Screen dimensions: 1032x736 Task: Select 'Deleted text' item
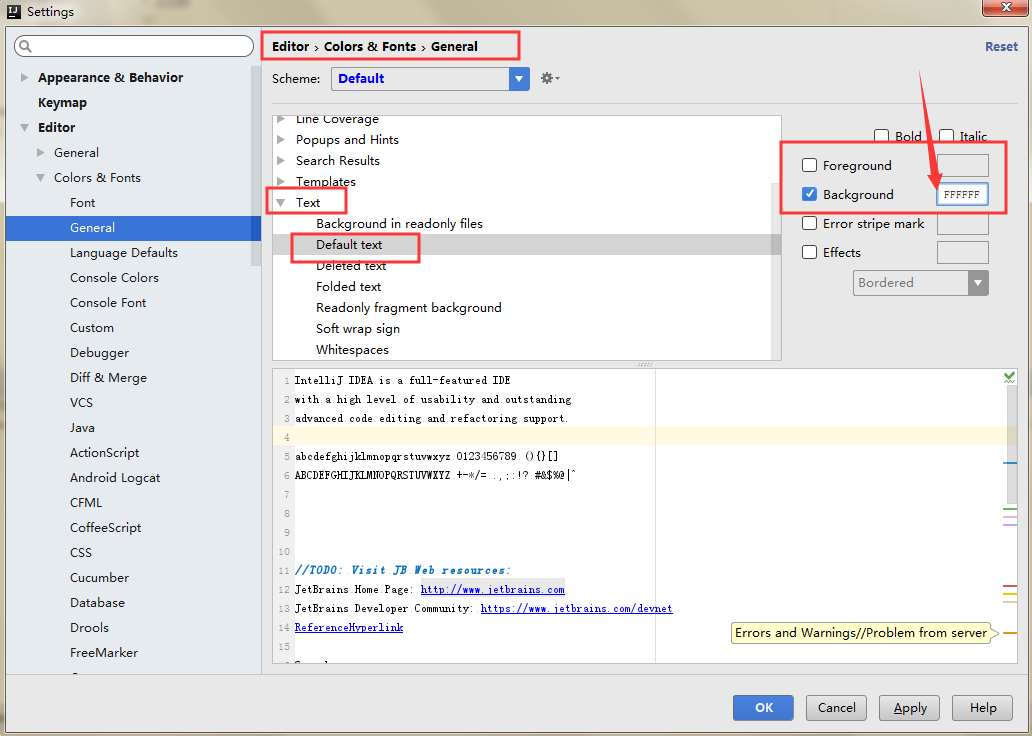click(x=351, y=266)
